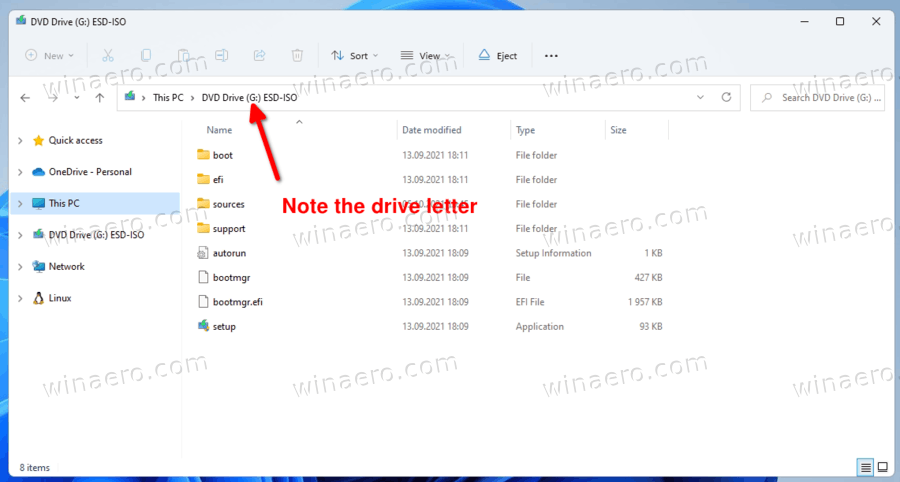The width and height of the screenshot is (900, 482).
Task: Click the DVD drive icon in title bar
Action: pyautogui.click(x=21, y=21)
